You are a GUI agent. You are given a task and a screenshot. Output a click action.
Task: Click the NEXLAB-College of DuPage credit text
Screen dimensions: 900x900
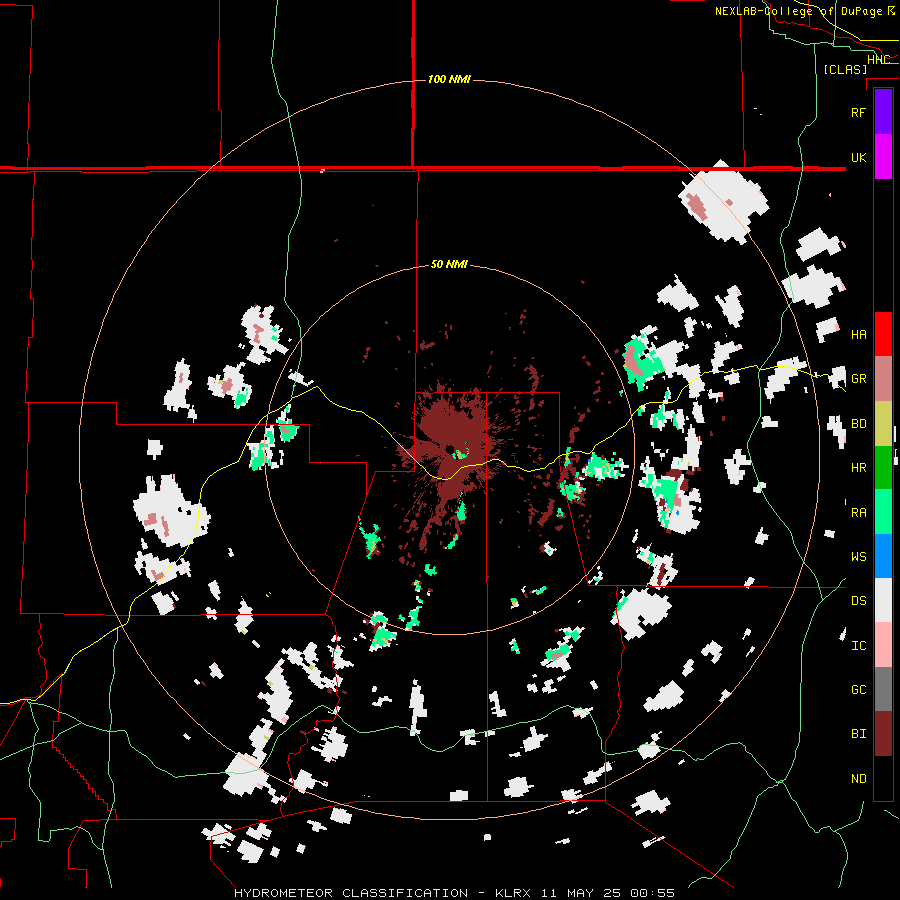[x=798, y=11]
